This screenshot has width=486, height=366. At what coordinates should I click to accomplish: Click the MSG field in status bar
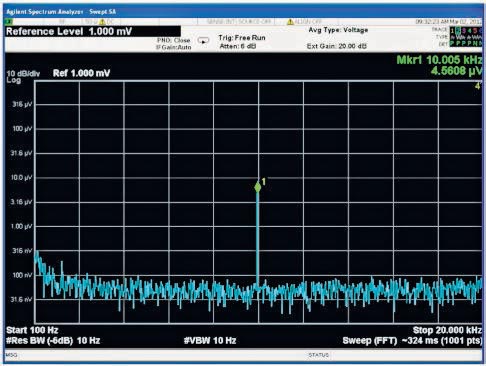click(11, 355)
